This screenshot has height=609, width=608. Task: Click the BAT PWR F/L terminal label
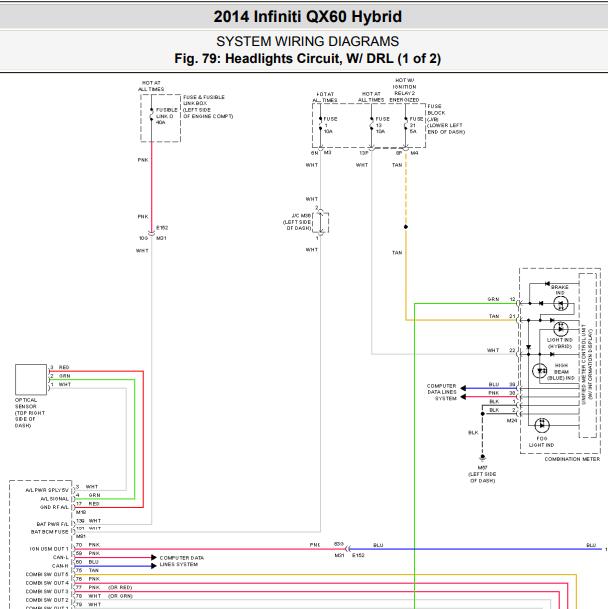(52, 524)
